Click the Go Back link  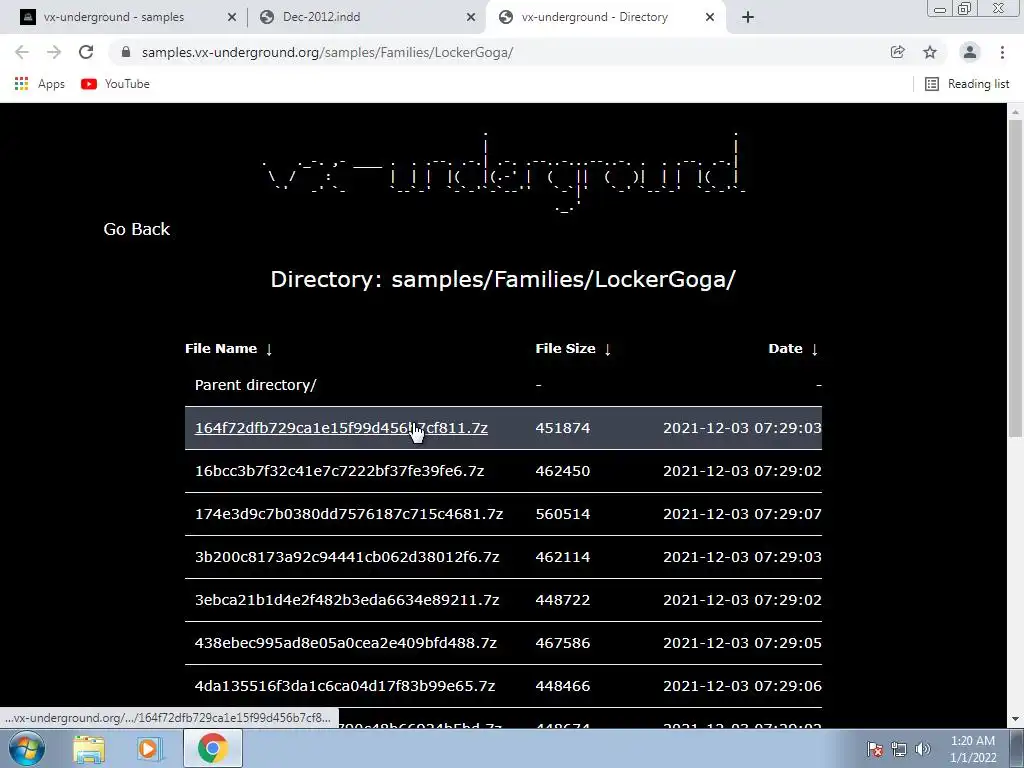[x=136, y=229]
